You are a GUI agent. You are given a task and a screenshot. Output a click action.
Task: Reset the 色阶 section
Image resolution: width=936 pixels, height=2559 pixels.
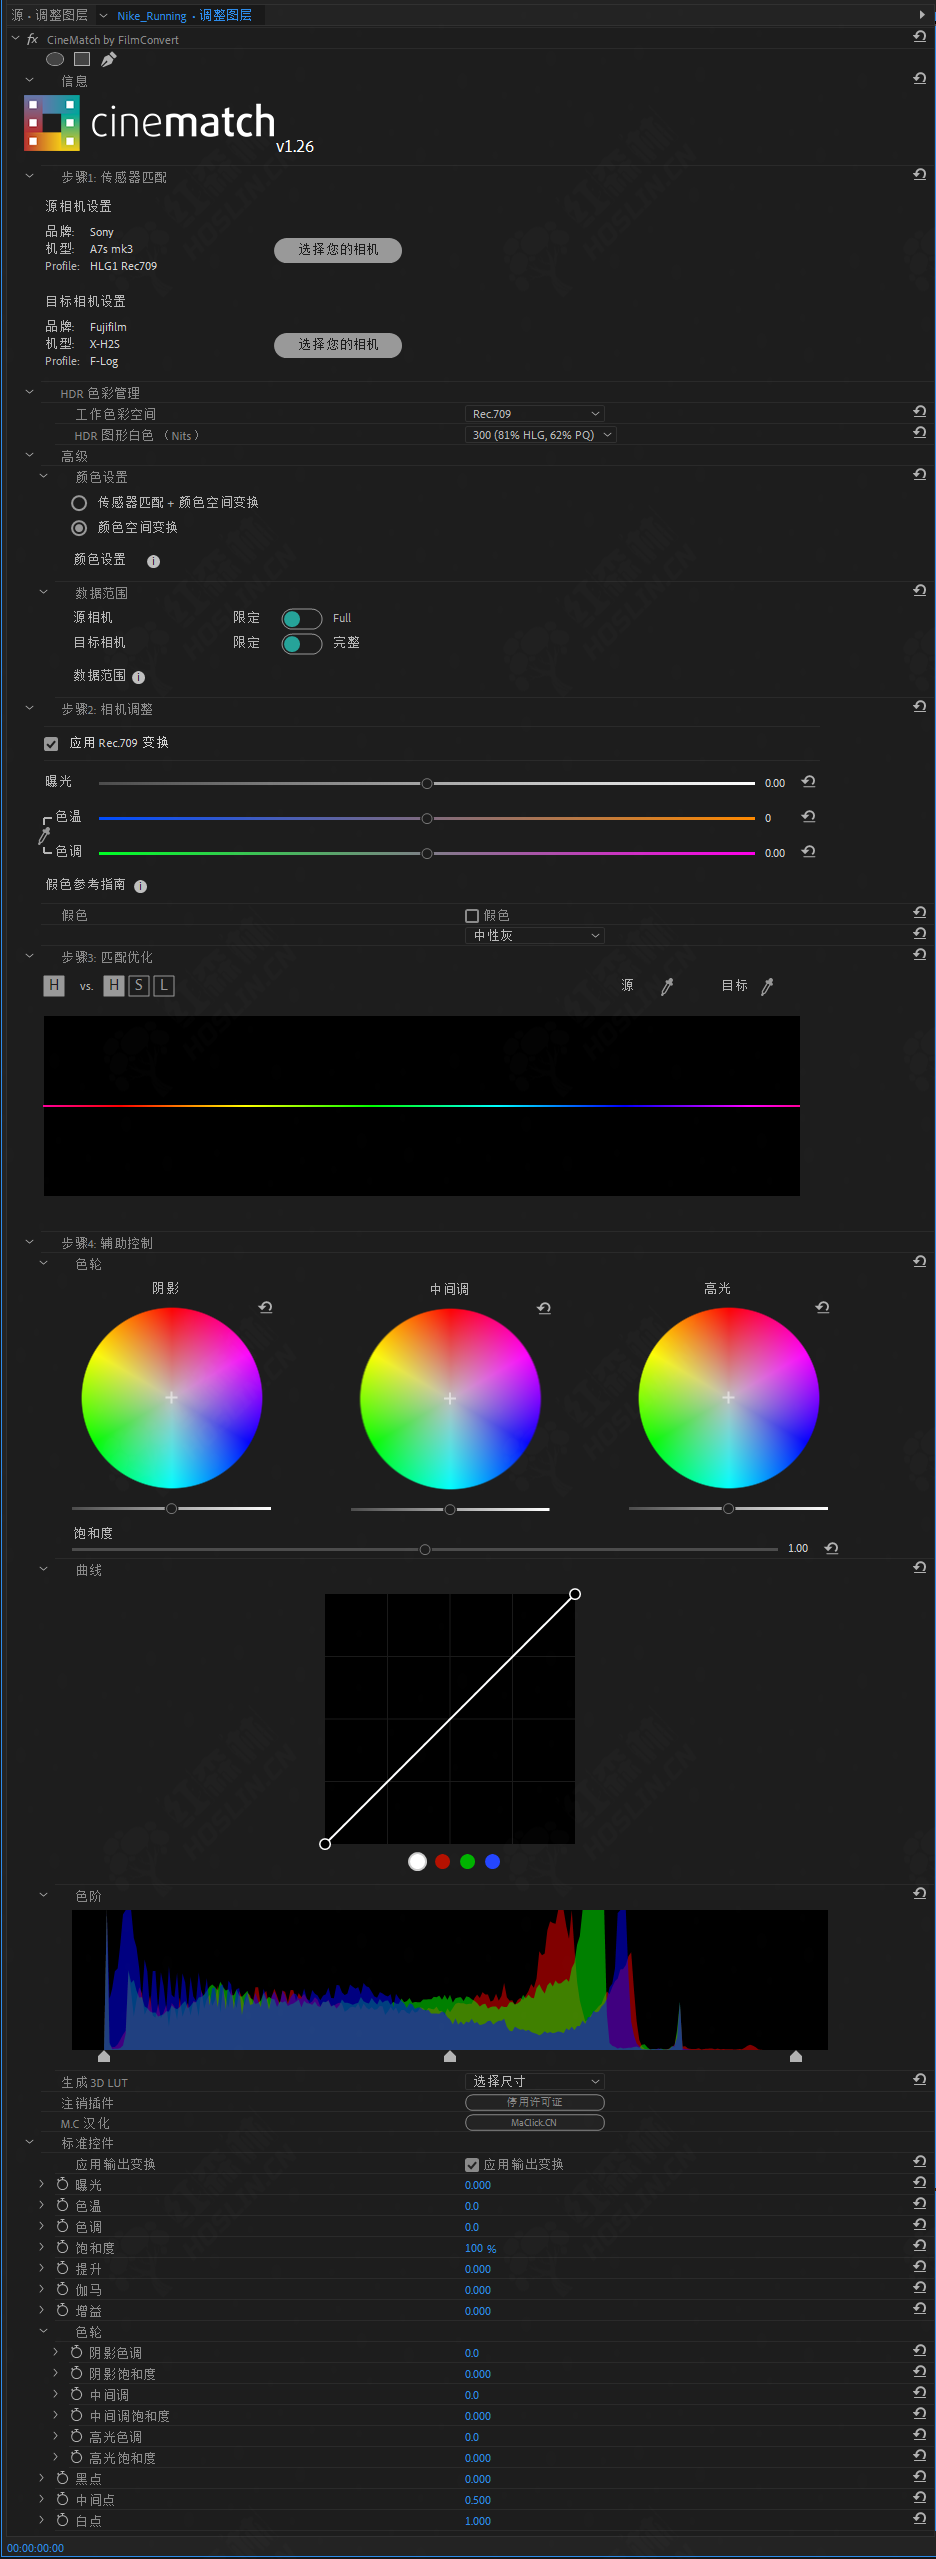[x=919, y=1893]
